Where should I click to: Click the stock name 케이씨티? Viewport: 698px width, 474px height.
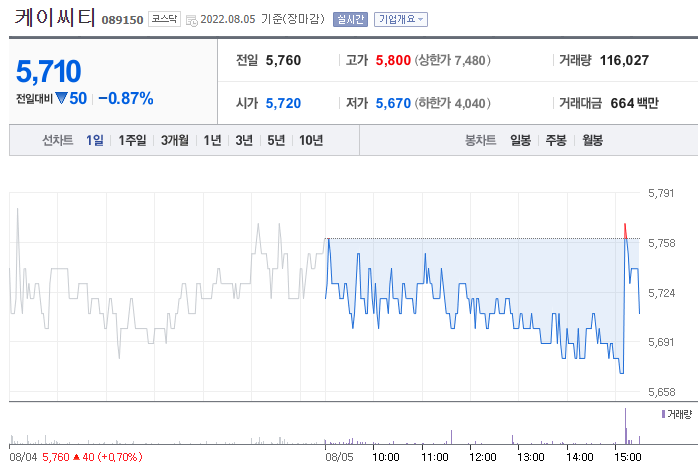(55, 17)
